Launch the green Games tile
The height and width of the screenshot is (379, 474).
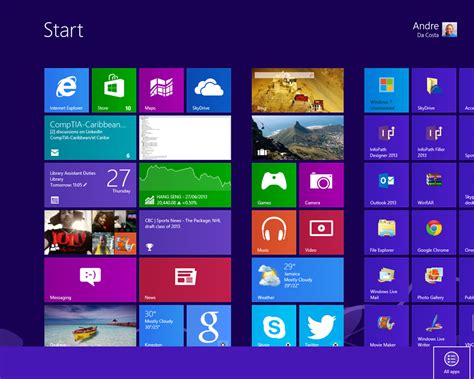(x=274, y=185)
